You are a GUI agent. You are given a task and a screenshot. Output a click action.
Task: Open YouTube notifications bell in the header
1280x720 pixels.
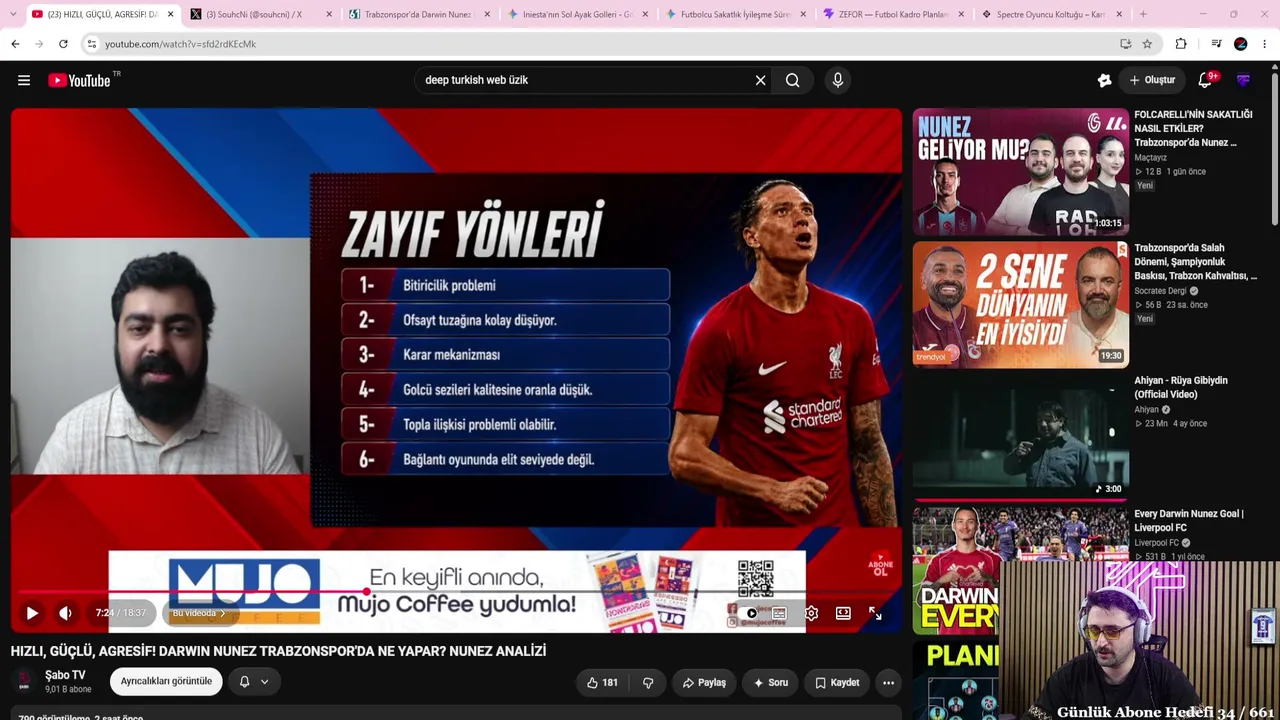pos(1205,80)
